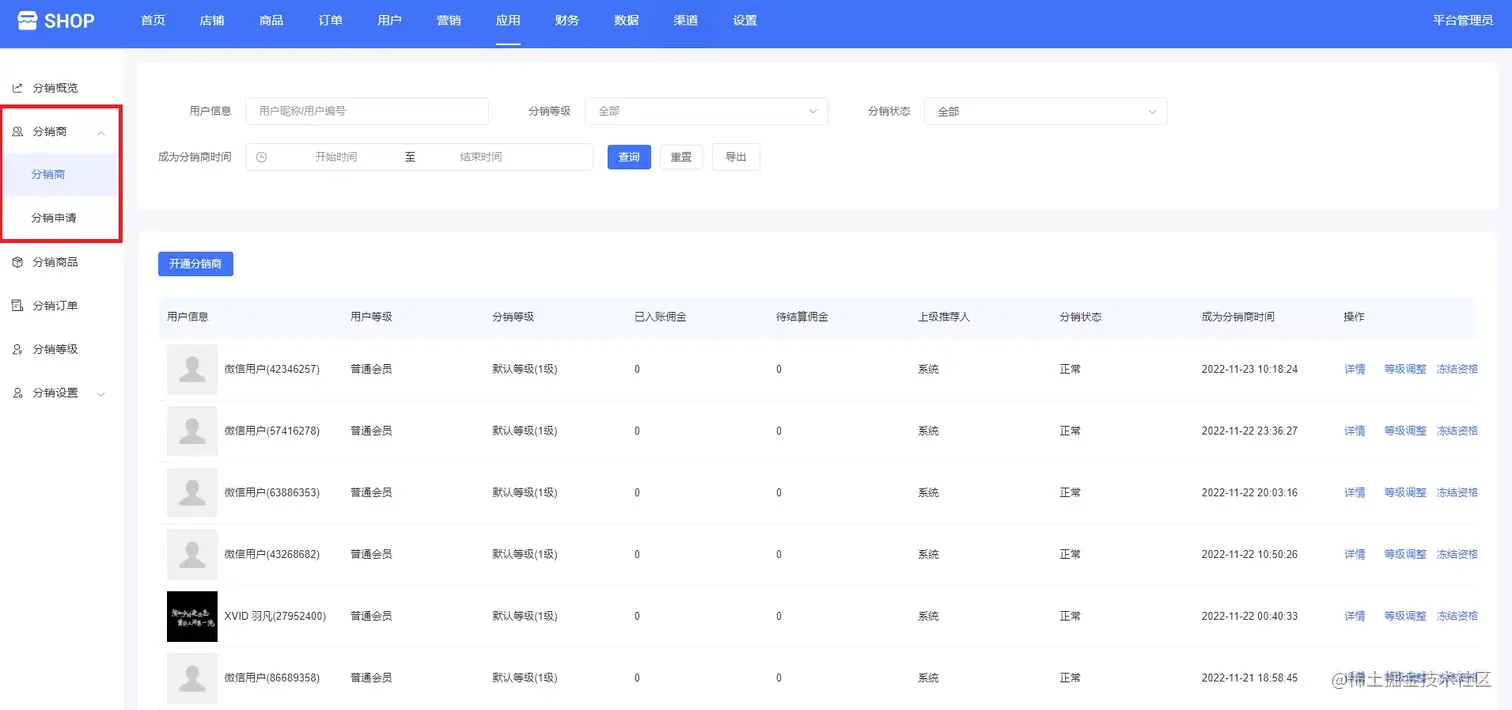This screenshot has width=1512, height=710.
Task: Click the 分销等级 sidebar icon
Action: tap(17, 349)
